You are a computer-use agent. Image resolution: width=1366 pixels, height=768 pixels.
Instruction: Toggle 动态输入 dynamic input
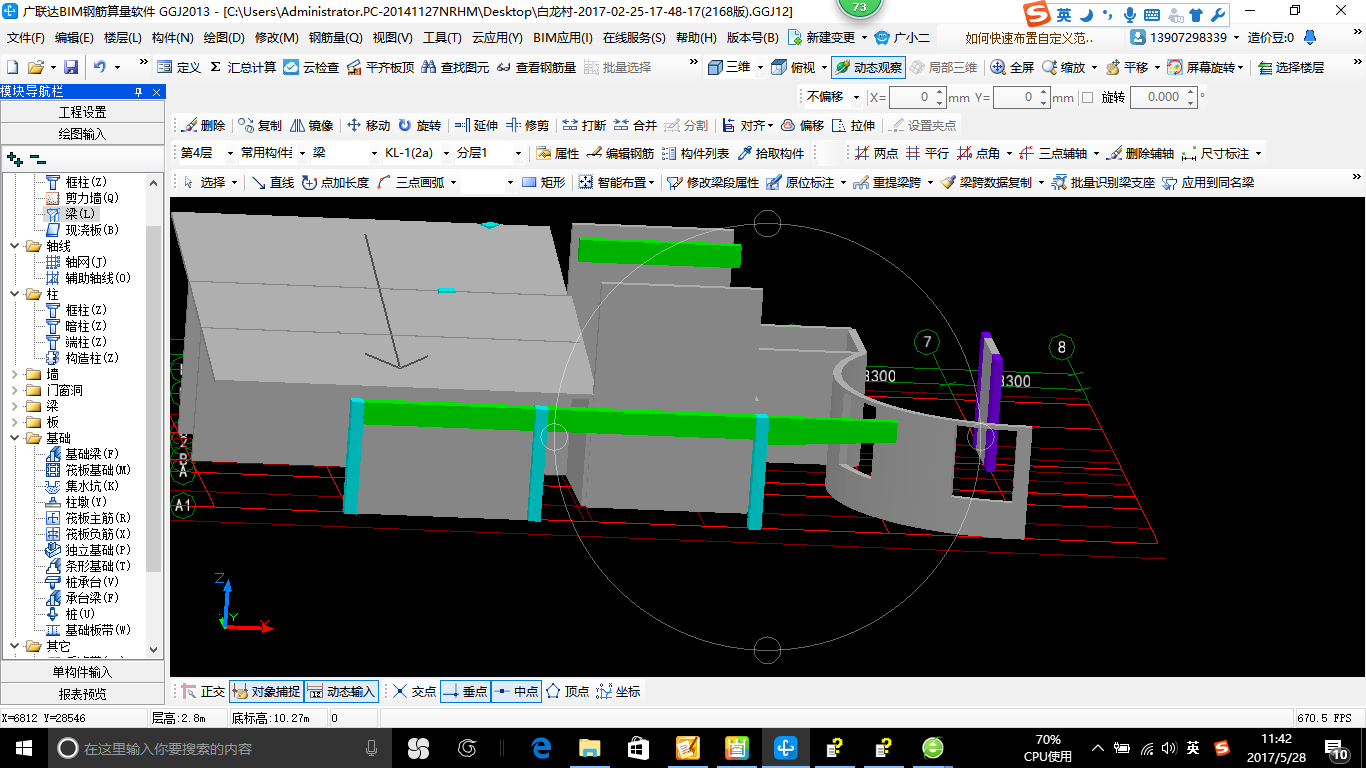(x=341, y=691)
